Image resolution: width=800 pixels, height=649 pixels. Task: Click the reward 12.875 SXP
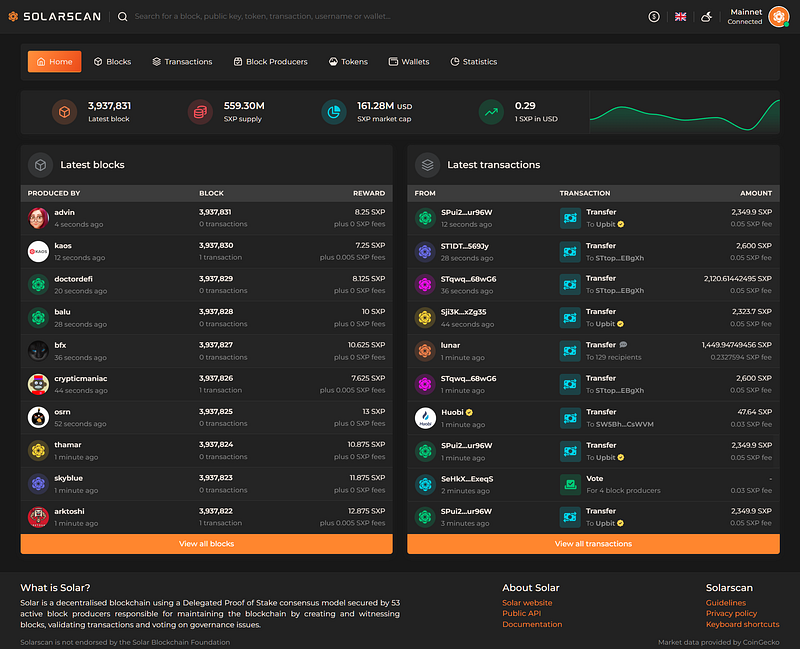pos(366,511)
